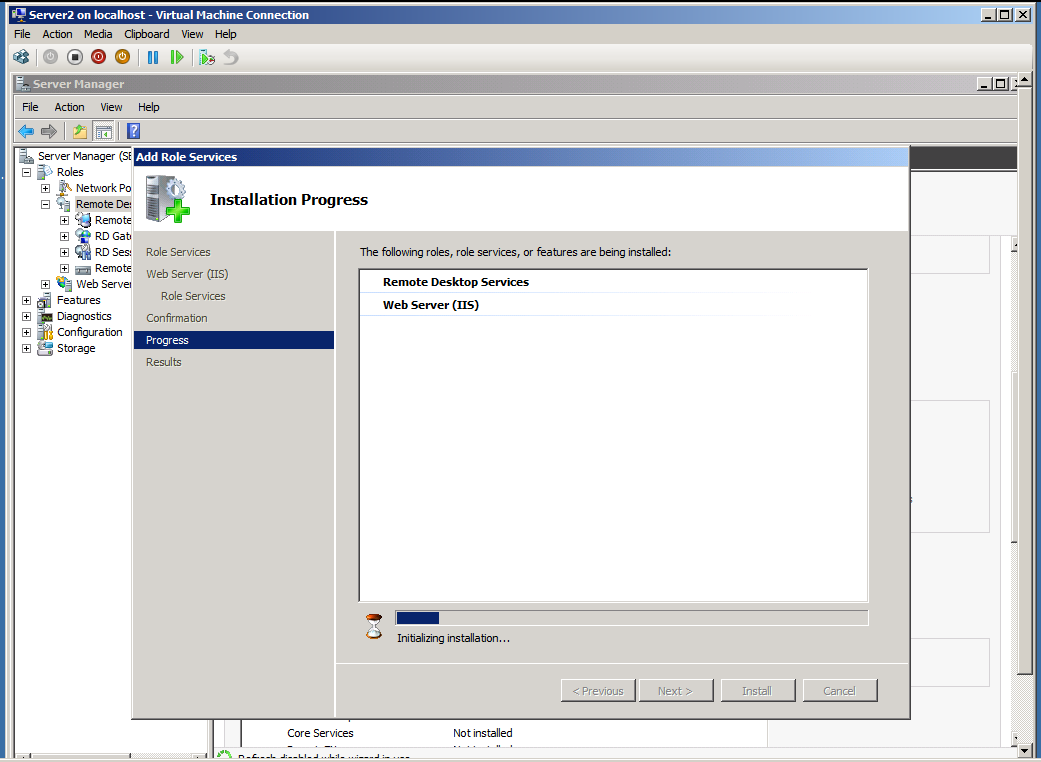The width and height of the screenshot is (1041, 762).
Task: Expand the Configuration tree node
Action: click(x=27, y=332)
